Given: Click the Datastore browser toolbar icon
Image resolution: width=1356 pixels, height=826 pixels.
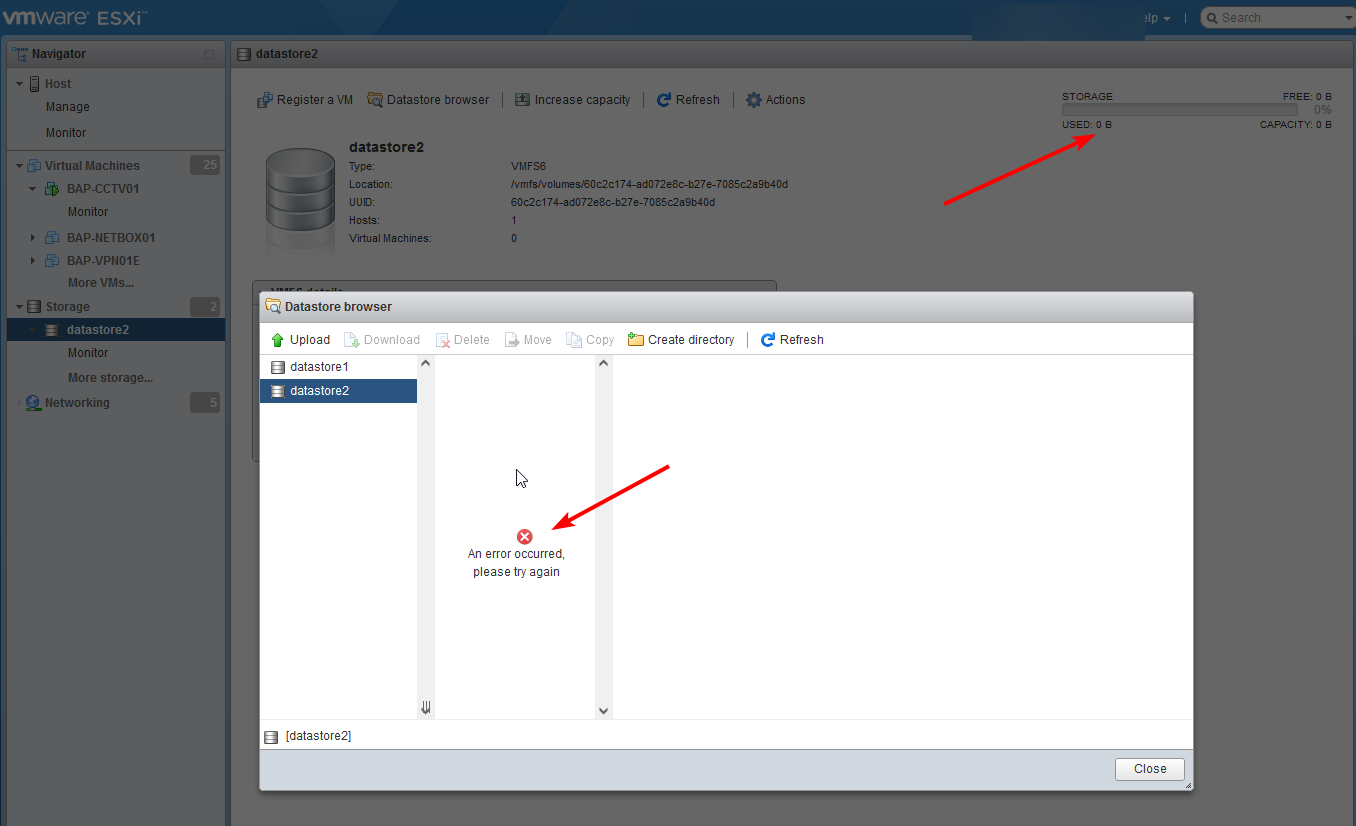Looking at the screenshot, I should 375,99.
